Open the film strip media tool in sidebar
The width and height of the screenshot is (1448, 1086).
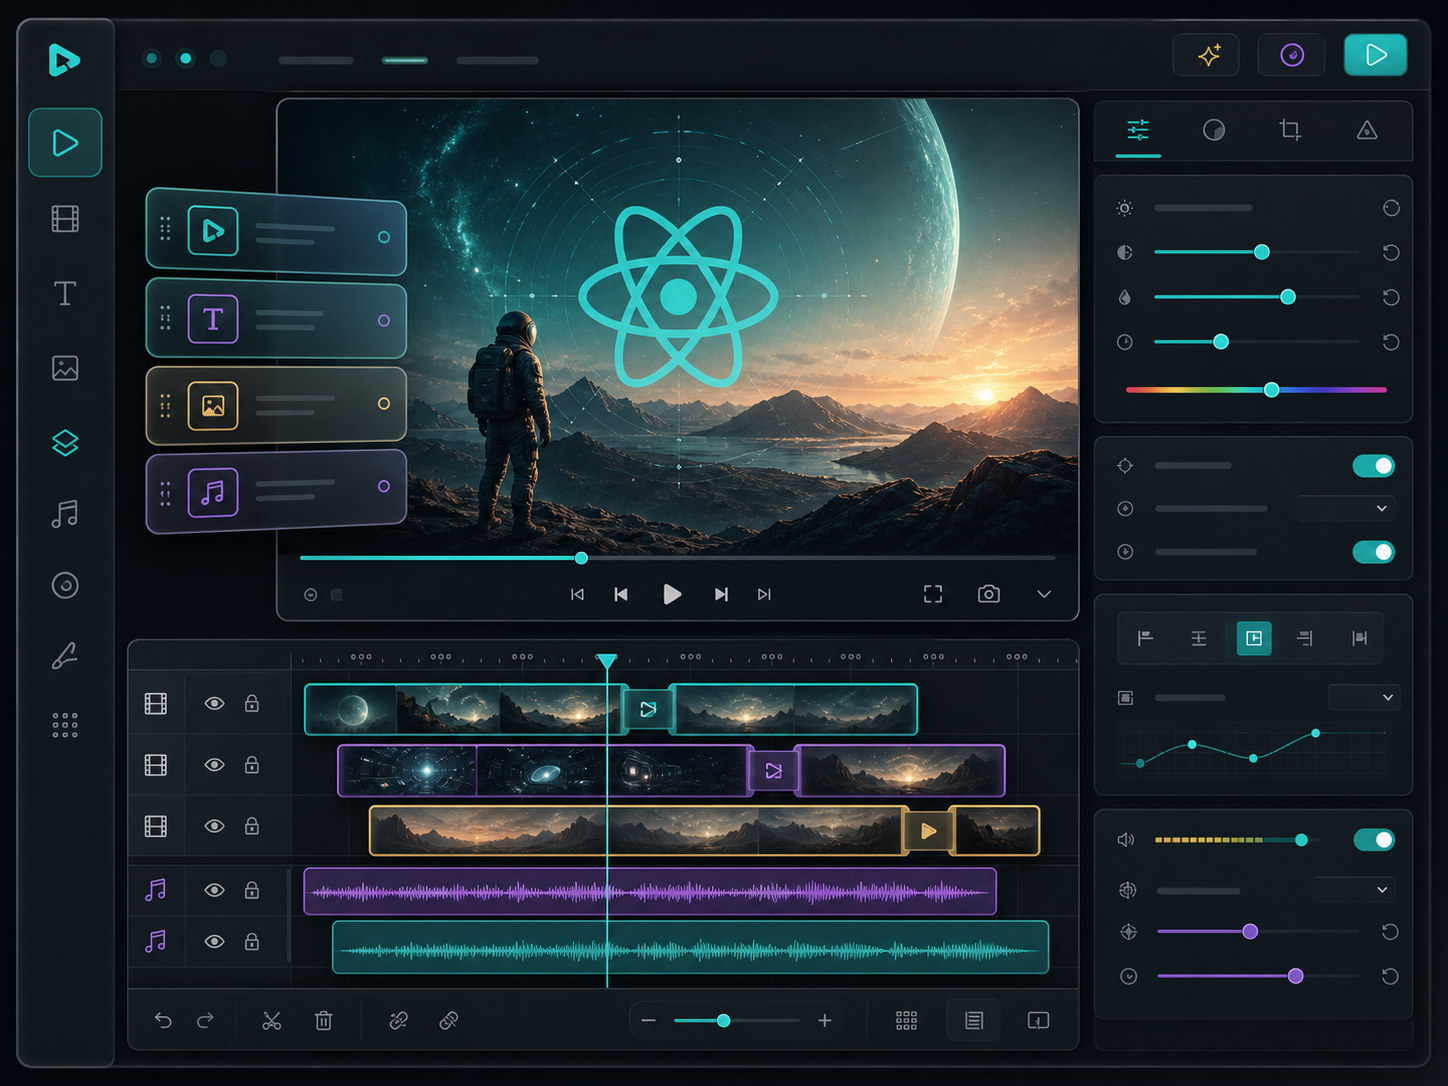click(x=65, y=218)
